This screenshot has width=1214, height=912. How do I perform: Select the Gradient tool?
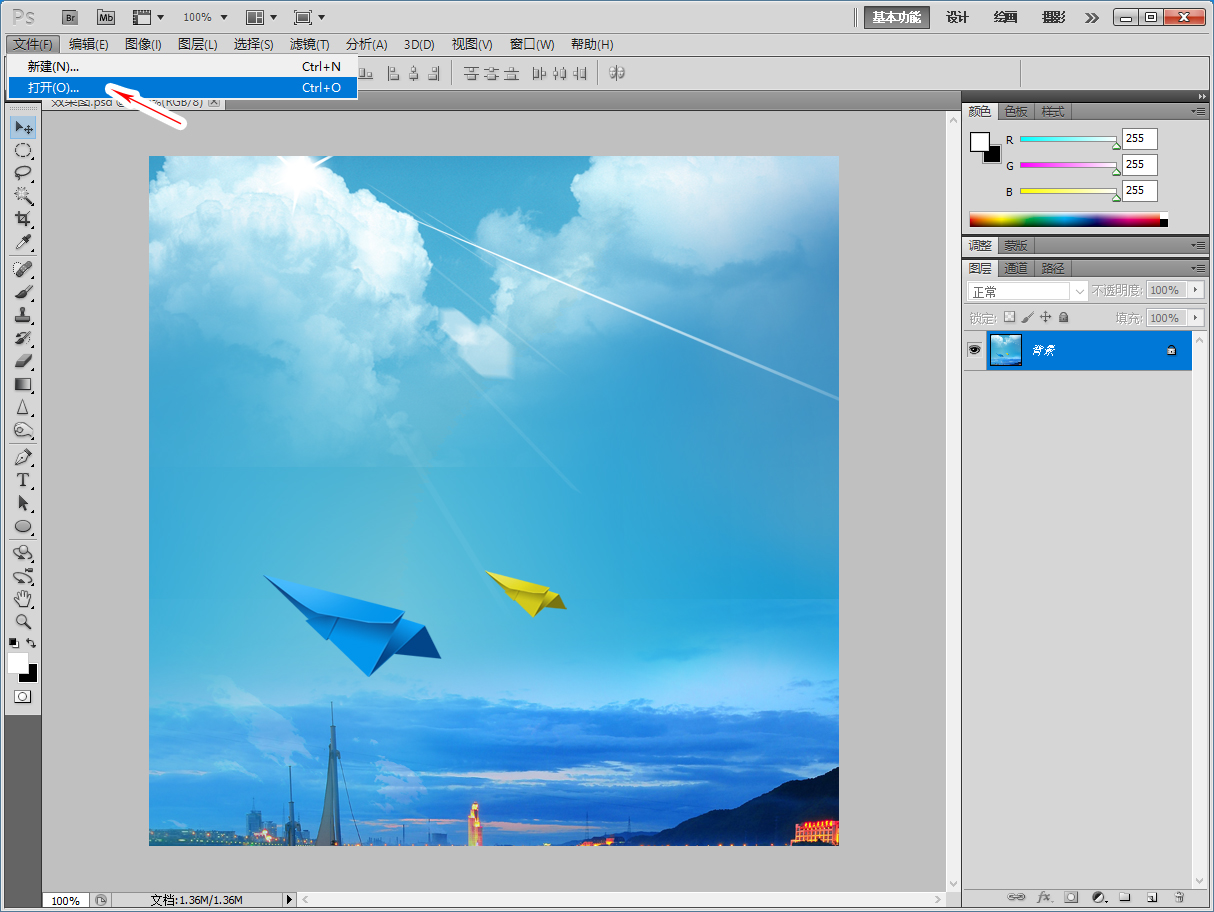point(23,384)
